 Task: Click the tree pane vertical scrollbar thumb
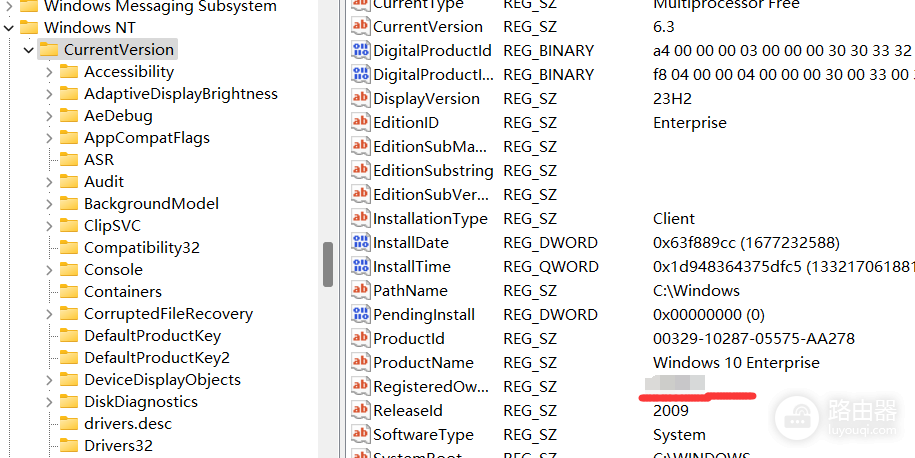click(x=328, y=264)
